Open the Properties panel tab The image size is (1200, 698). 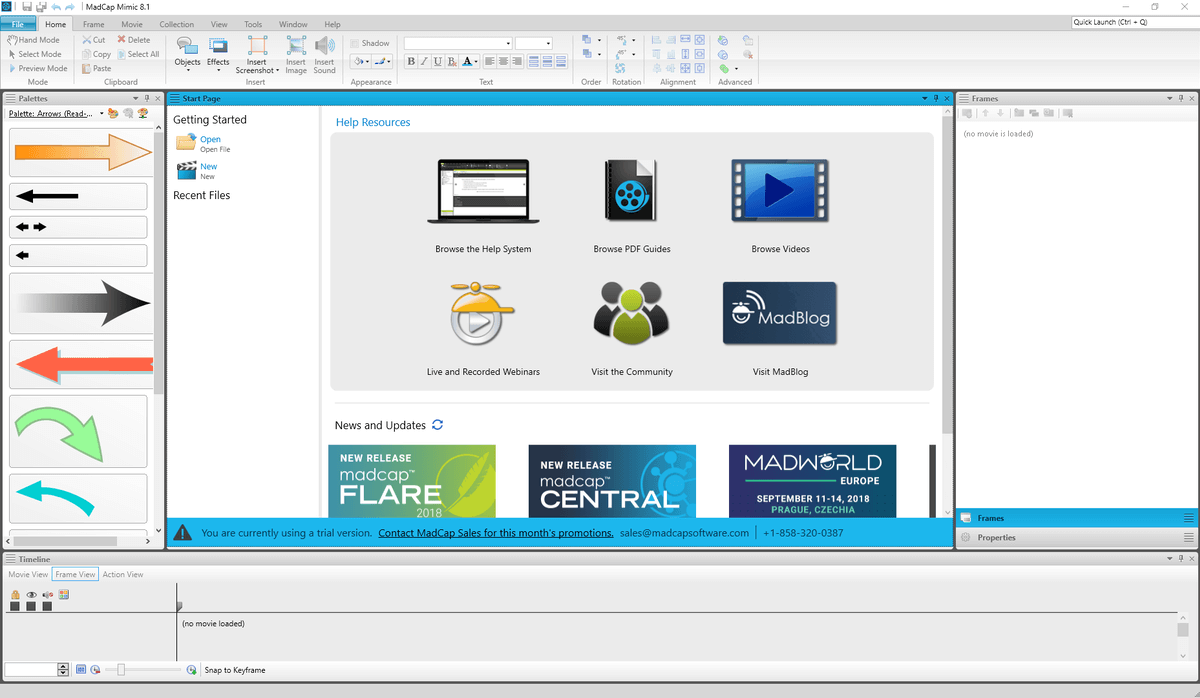[1076, 537]
